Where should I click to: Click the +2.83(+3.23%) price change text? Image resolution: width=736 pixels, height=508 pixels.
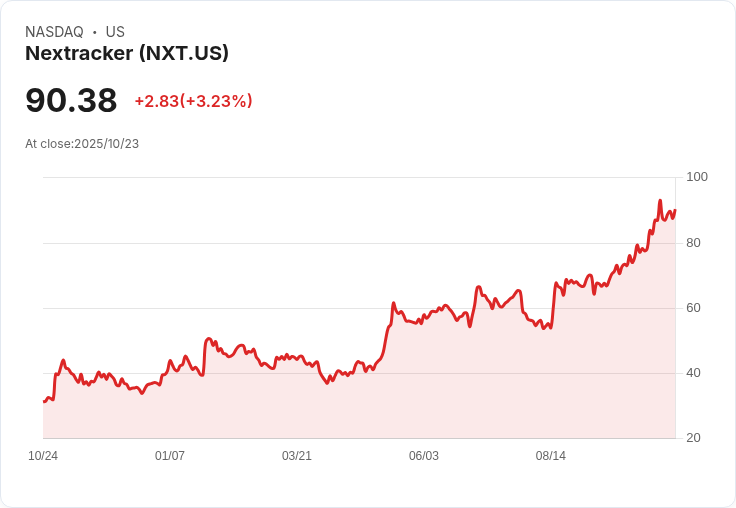(193, 101)
